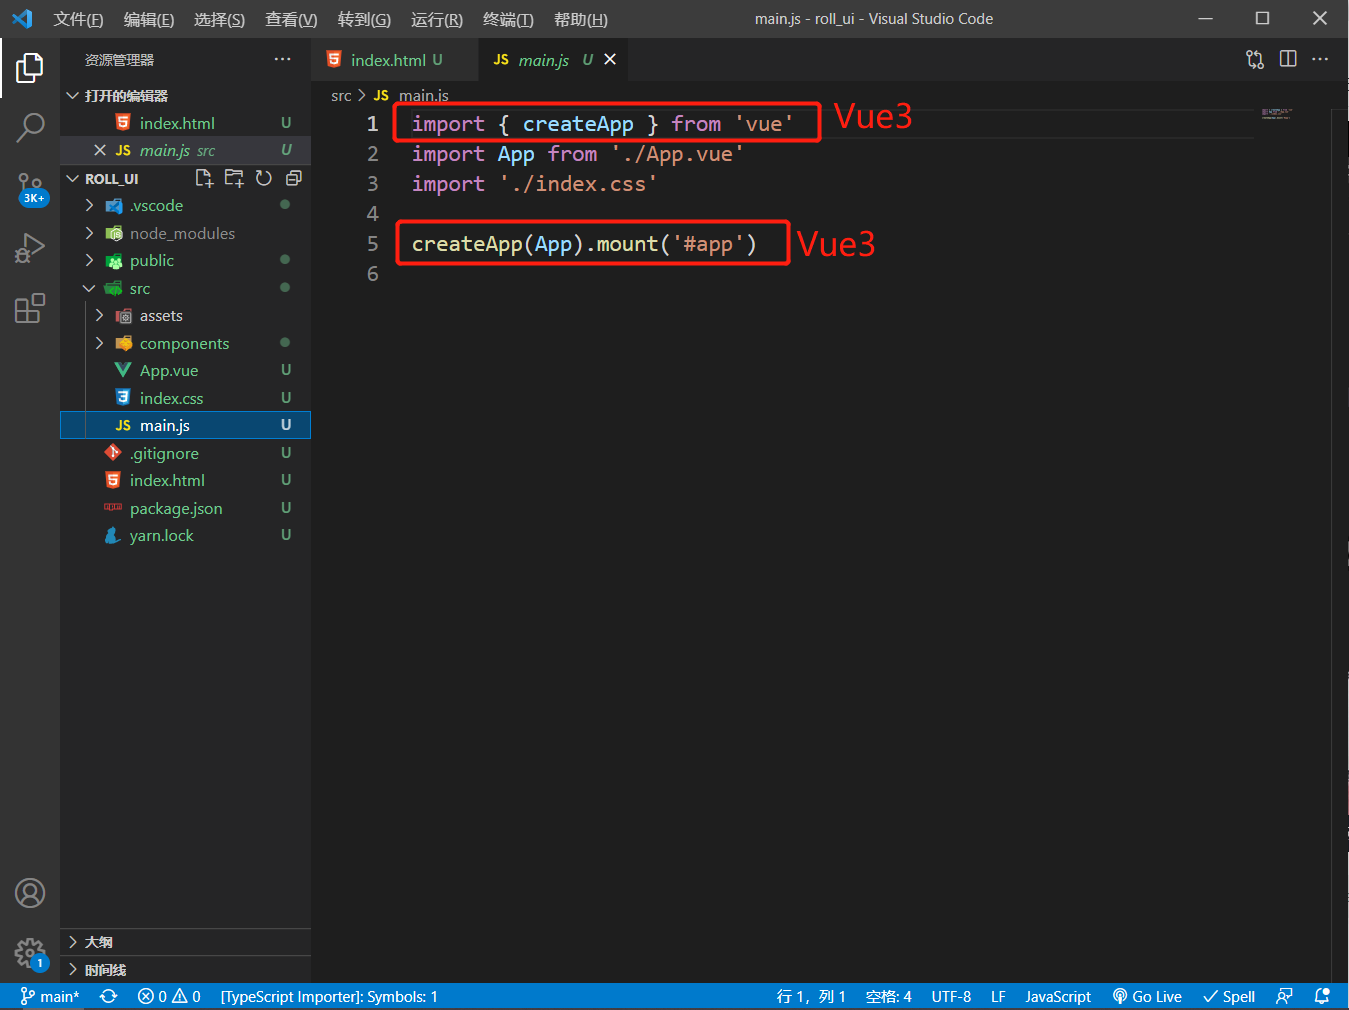The height and width of the screenshot is (1010, 1349).
Task: Change end of line sequence LF
Action: coord(998,996)
